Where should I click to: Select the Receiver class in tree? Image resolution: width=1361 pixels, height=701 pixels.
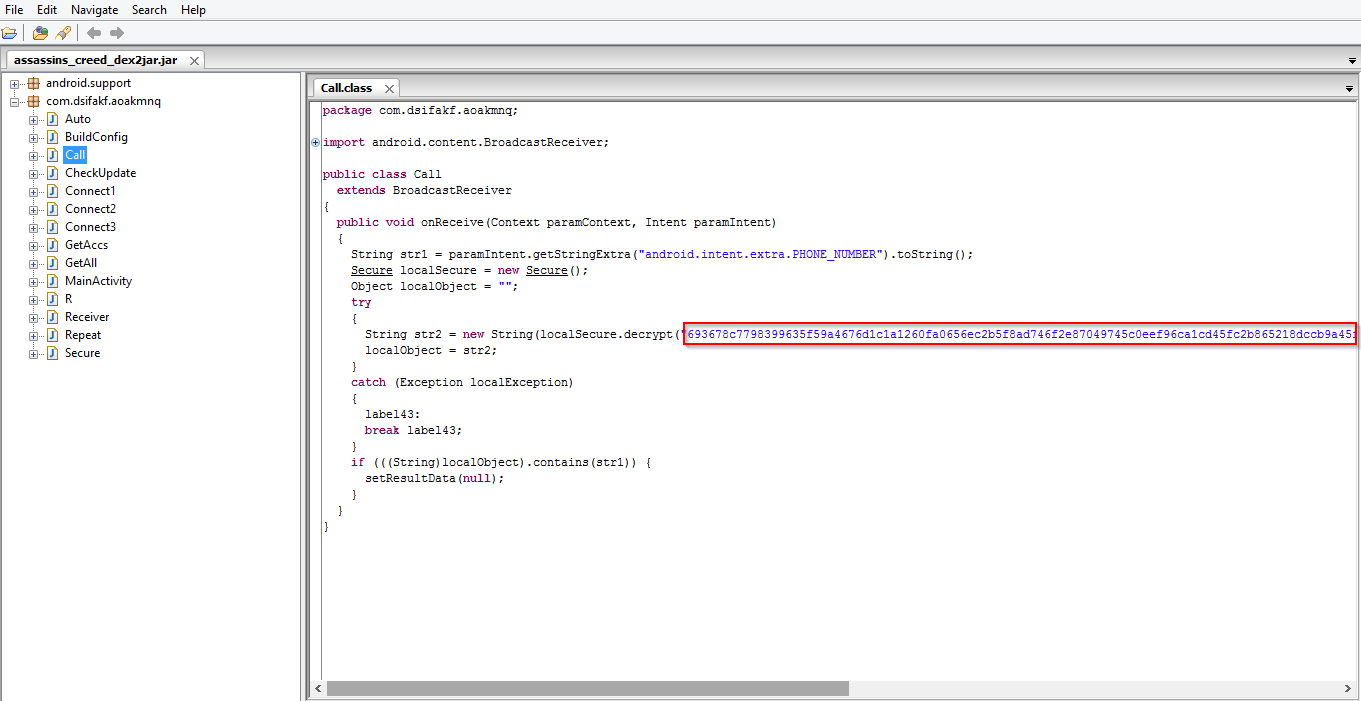tap(87, 317)
